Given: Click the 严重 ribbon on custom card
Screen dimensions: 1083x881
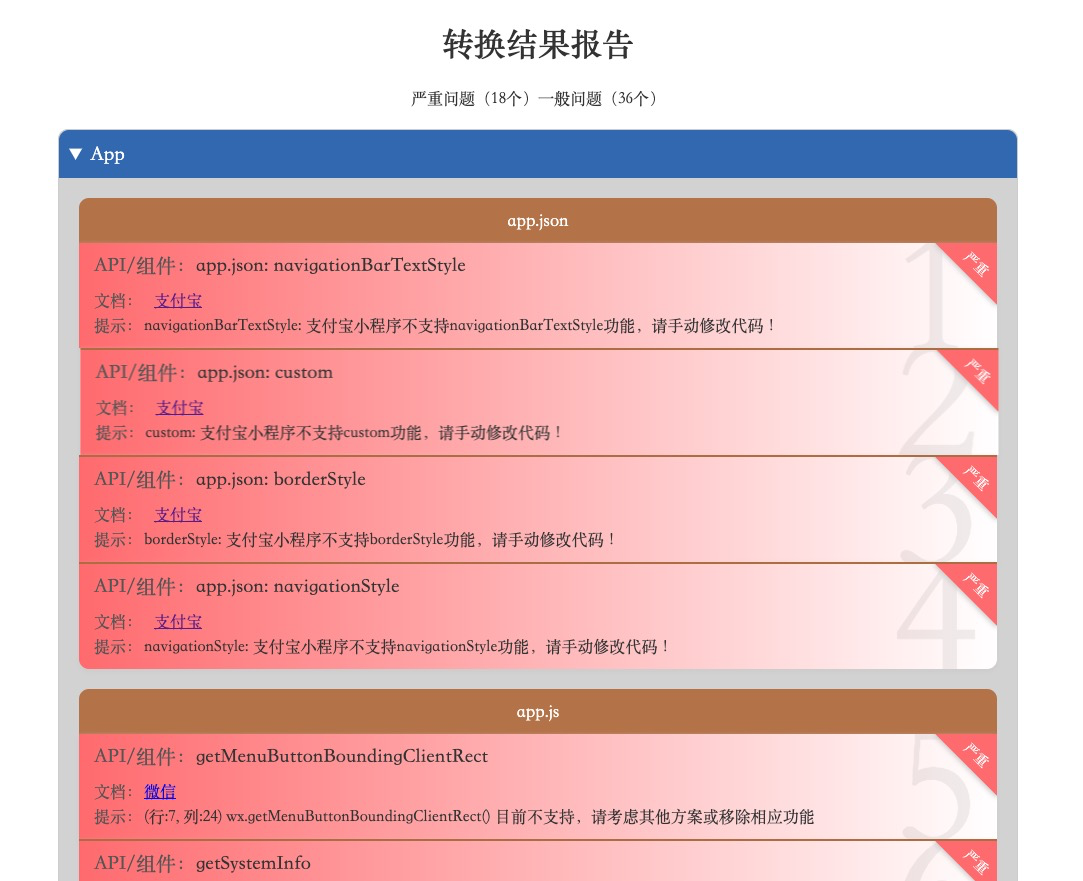Looking at the screenshot, I should (x=977, y=371).
